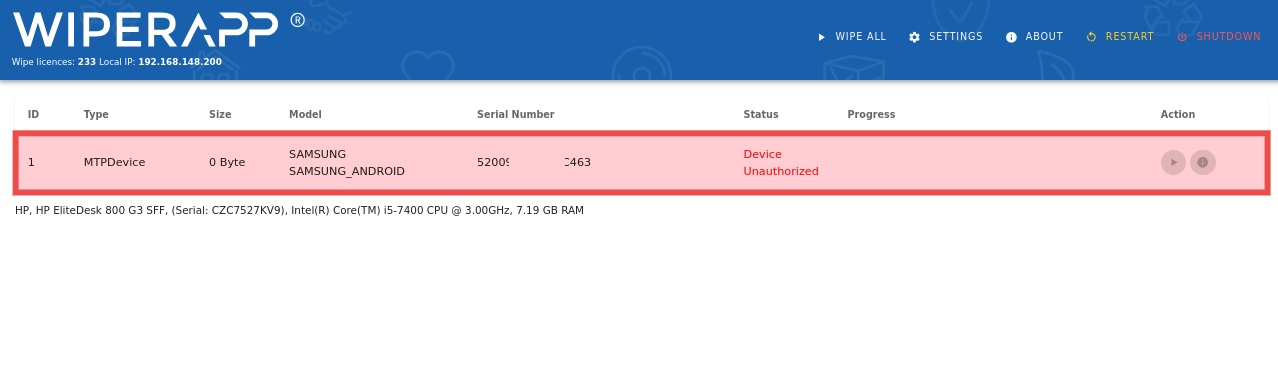Select the MTPDevice row type cell
The width and height of the screenshot is (1278, 389).
[114, 162]
